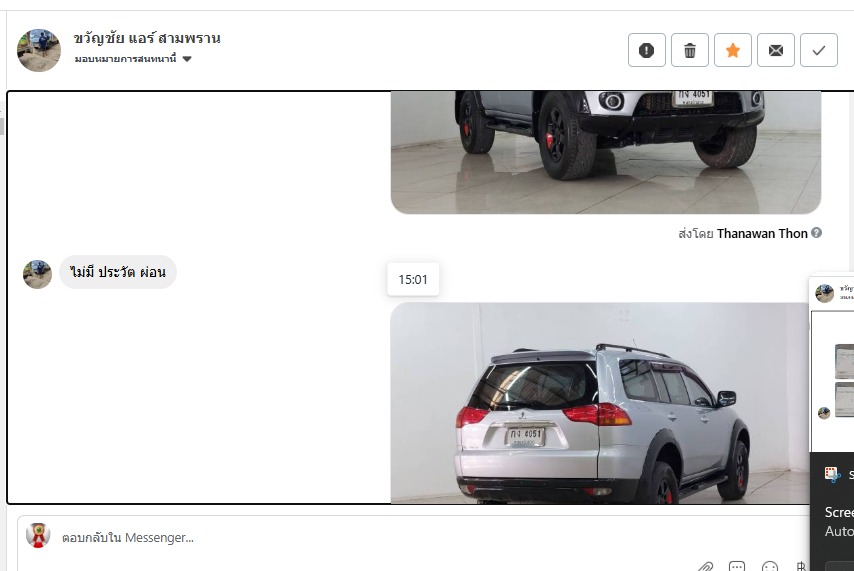Image resolution: width=854 pixels, height=571 pixels.
Task: Click the baht payment request icon
Action: click(801, 567)
